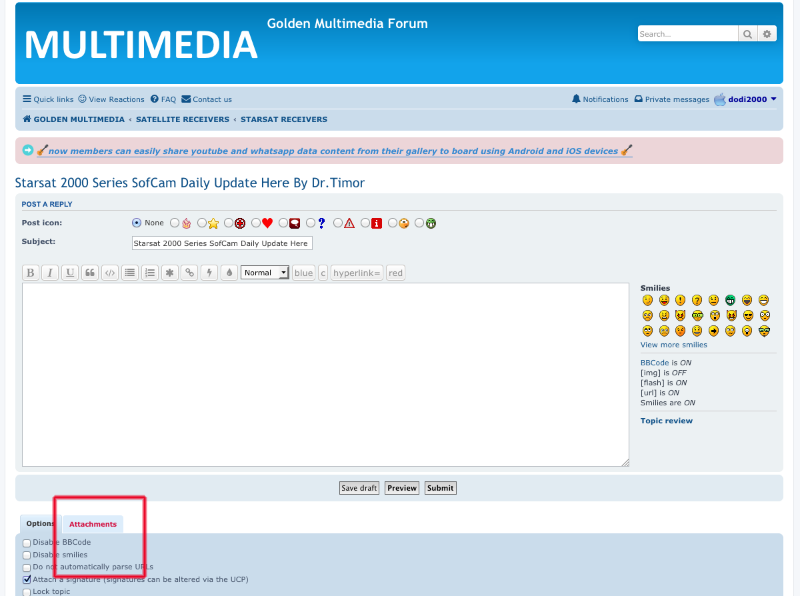Insert a code block from the toolbar
The image size is (800, 596).
point(110,273)
